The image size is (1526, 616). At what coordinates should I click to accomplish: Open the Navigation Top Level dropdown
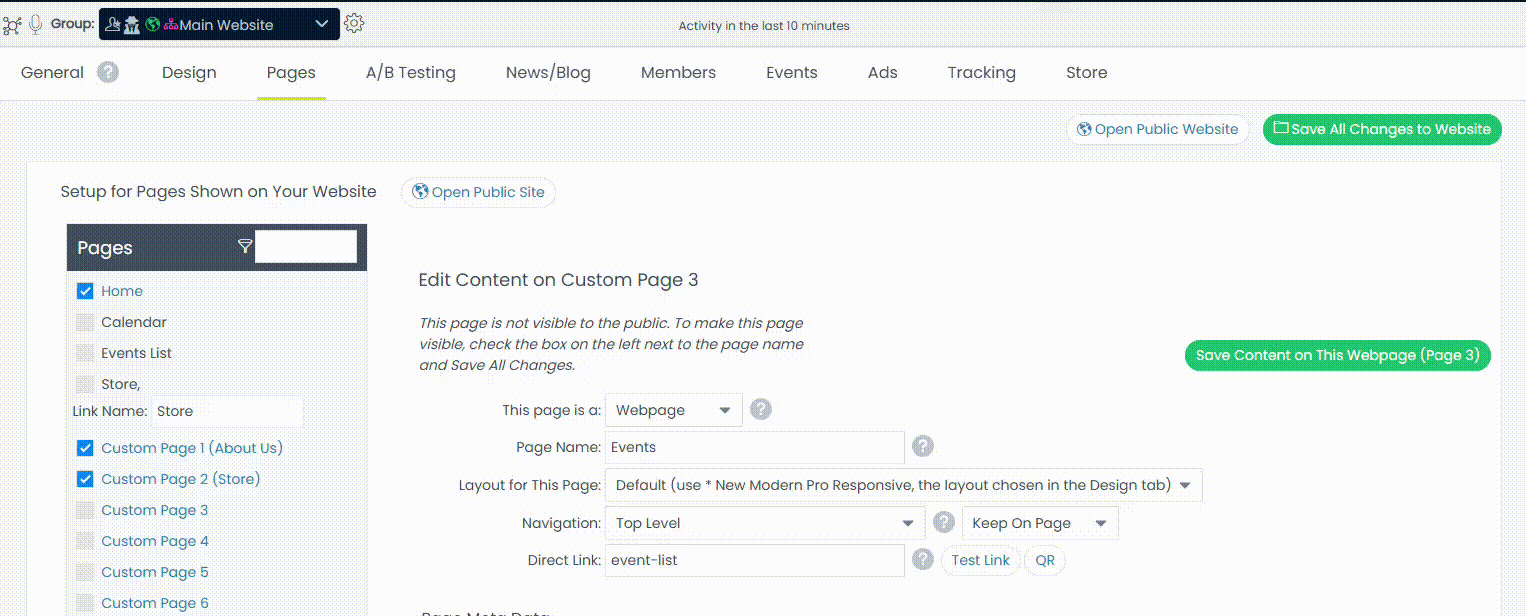764,523
